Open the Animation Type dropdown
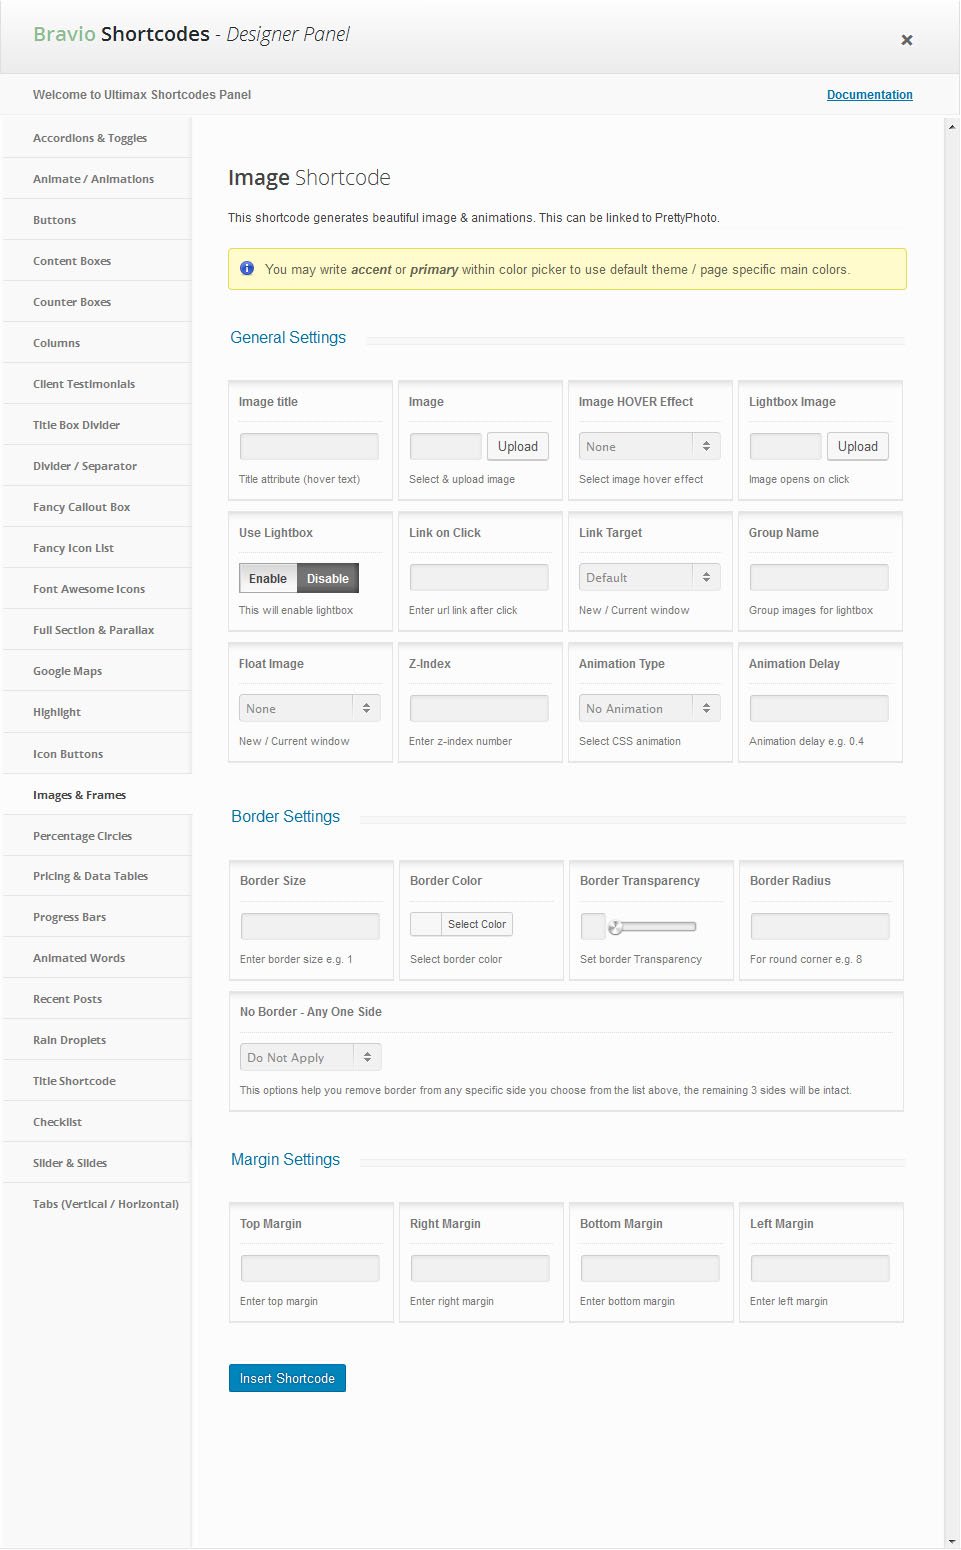Viewport: 961px width, 1550px height. click(648, 708)
